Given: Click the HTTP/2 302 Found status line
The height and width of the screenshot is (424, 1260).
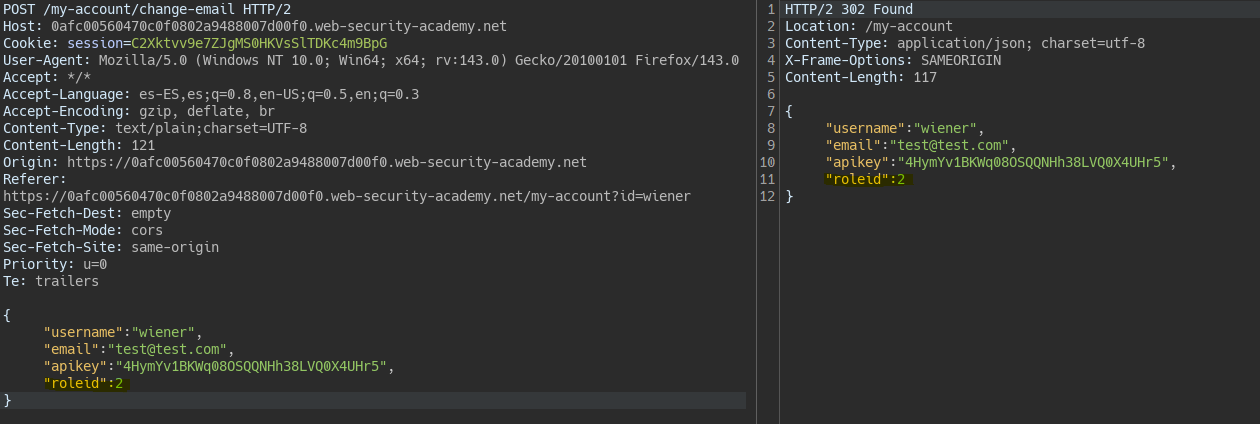Looking at the screenshot, I should point(849,9).
